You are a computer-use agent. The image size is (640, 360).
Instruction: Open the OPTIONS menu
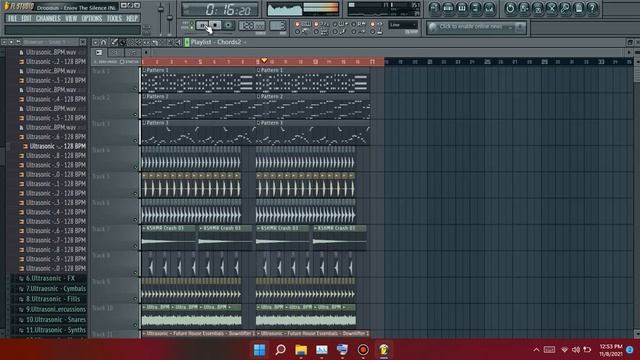point(92,18)
